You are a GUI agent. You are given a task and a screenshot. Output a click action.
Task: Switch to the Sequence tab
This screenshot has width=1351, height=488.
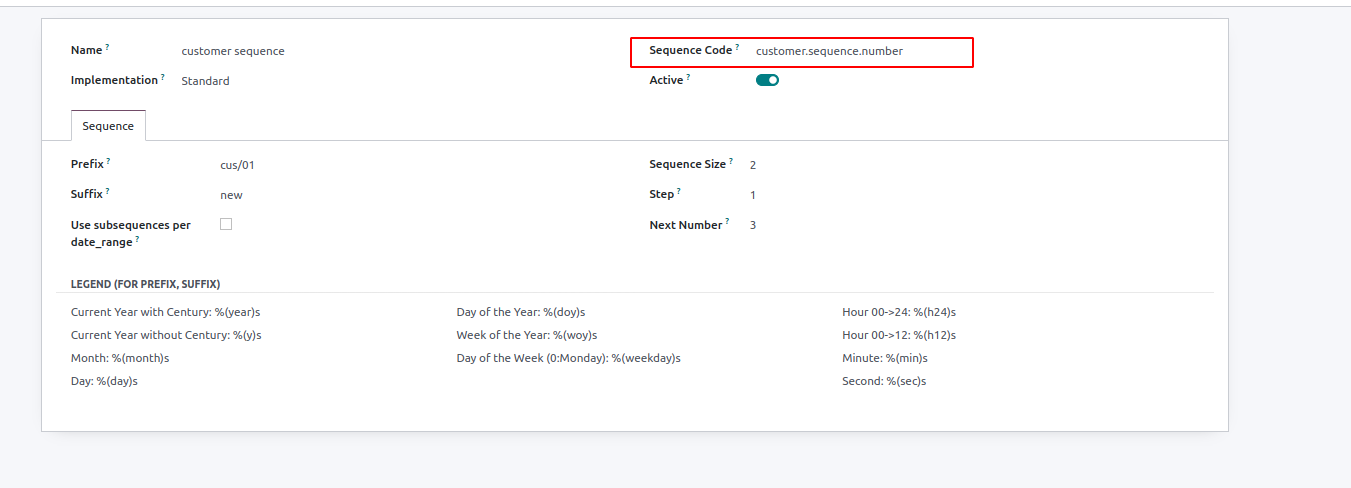coord(108,126)
